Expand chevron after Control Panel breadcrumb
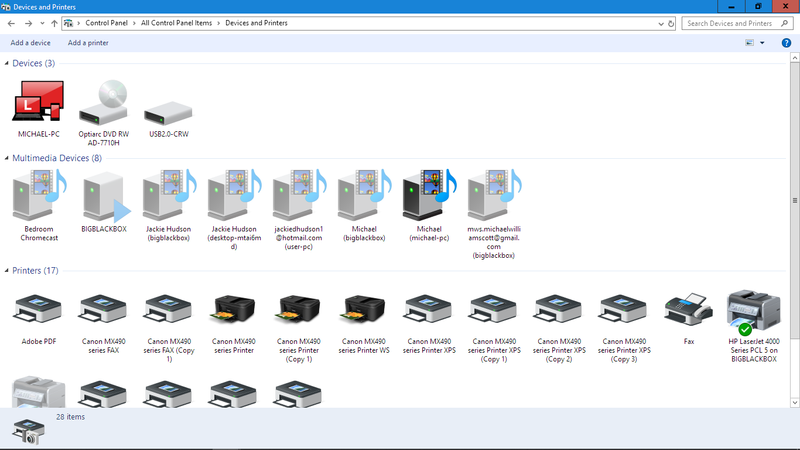 point(134,23)
